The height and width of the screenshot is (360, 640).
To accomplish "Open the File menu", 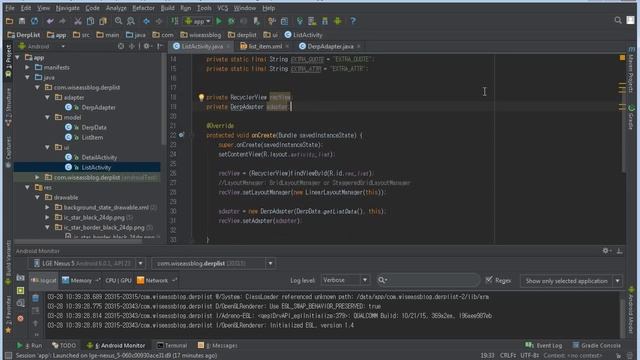I will coord(10,8).
